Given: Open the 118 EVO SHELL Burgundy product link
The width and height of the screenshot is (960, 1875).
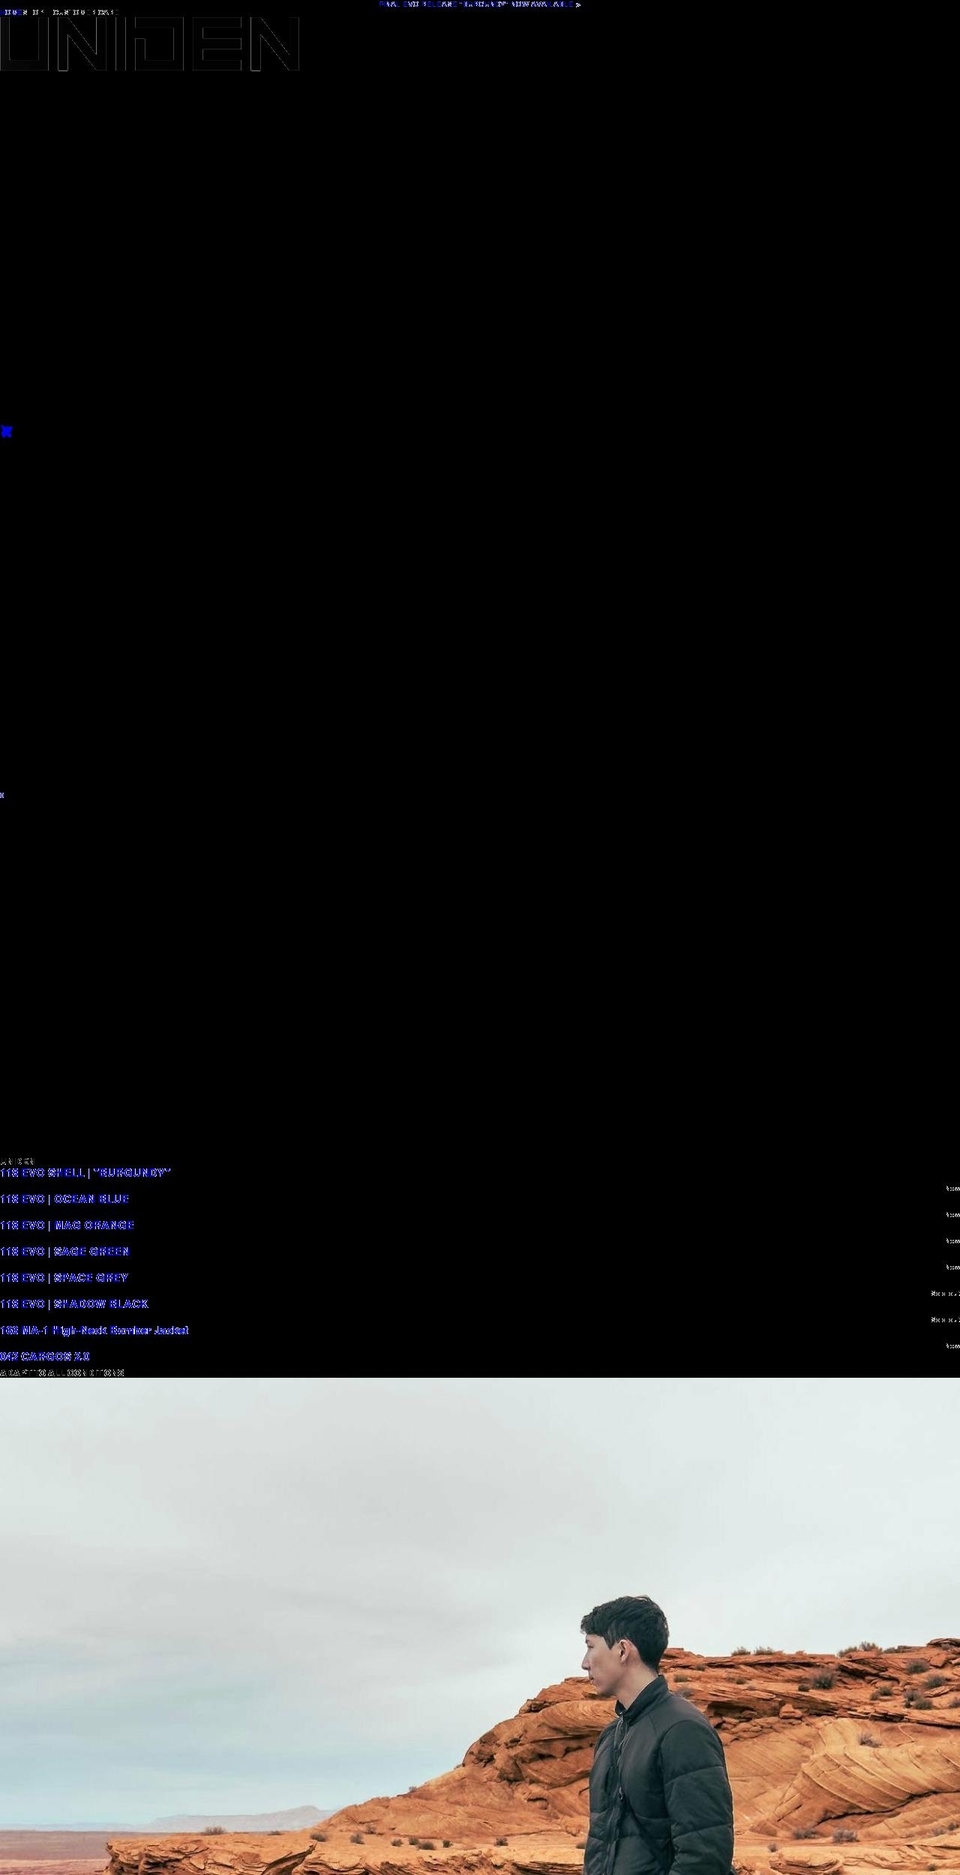Looking at the screenshot, I should 85,1172.
